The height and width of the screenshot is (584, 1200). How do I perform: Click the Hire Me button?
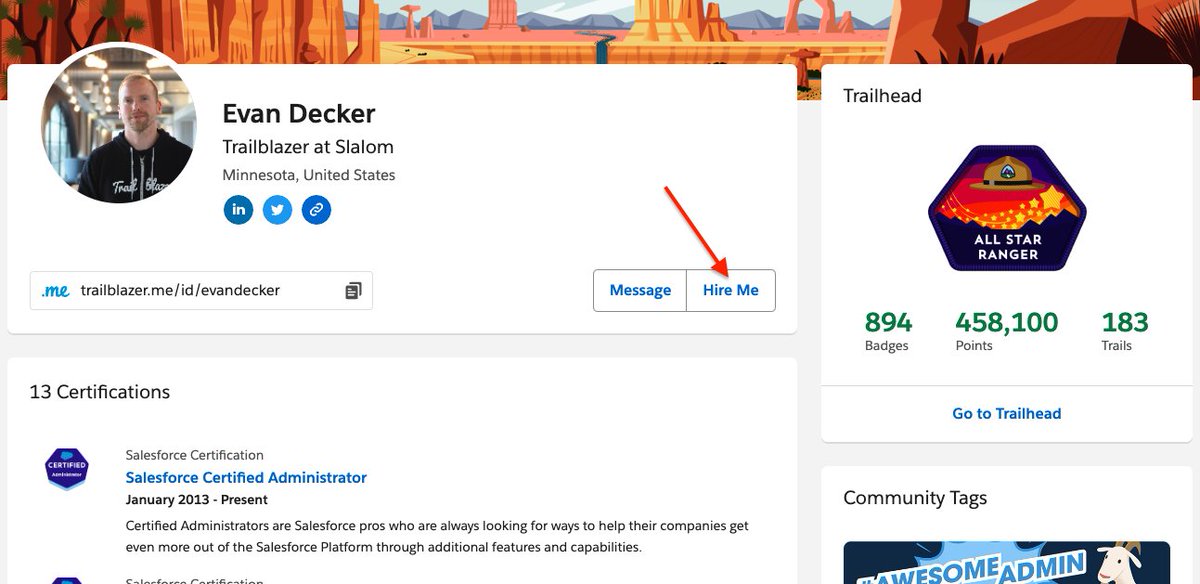(731, 290)
